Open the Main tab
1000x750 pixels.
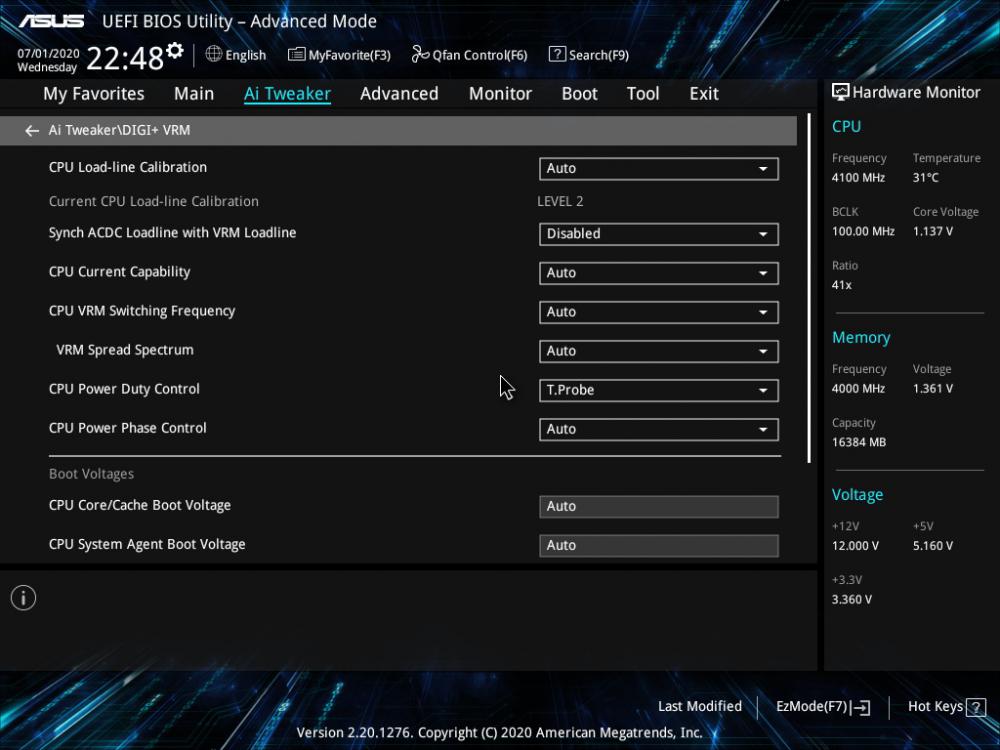pos(194,94)
